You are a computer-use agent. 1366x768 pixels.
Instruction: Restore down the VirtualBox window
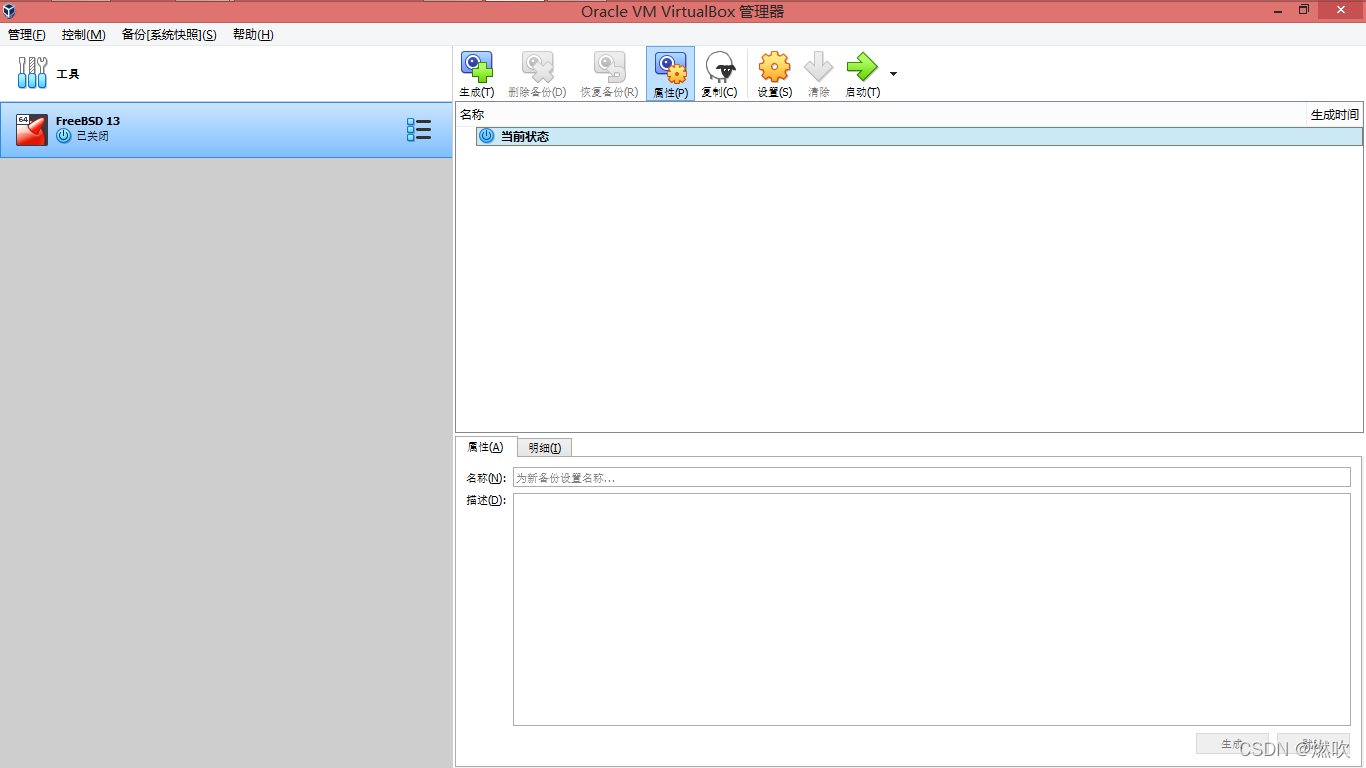click(x=1304, y=10)
